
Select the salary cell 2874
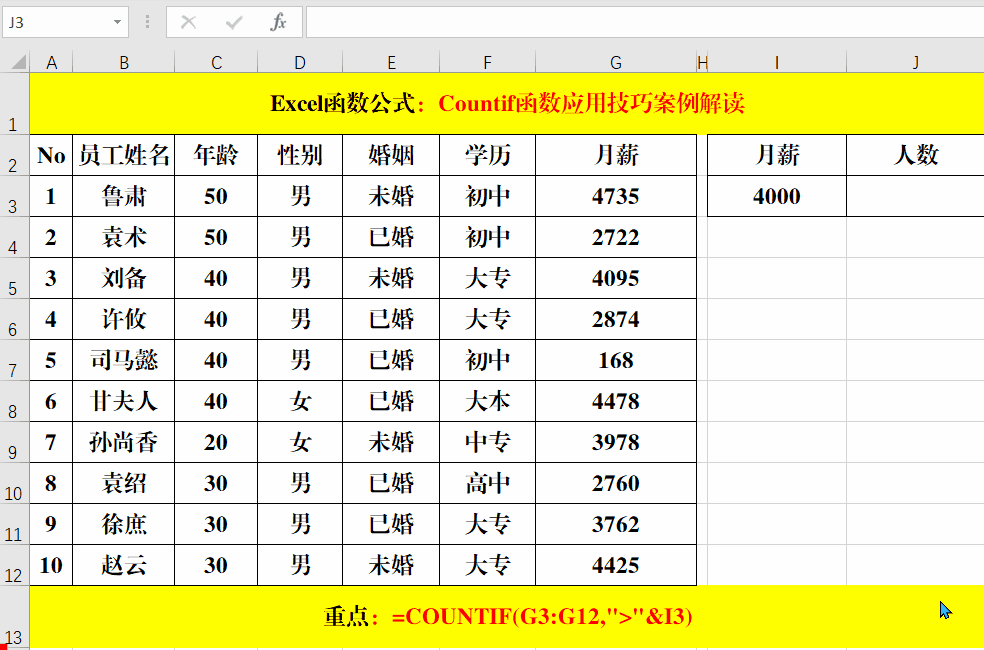pyautogui.click(x=616, y=319)
